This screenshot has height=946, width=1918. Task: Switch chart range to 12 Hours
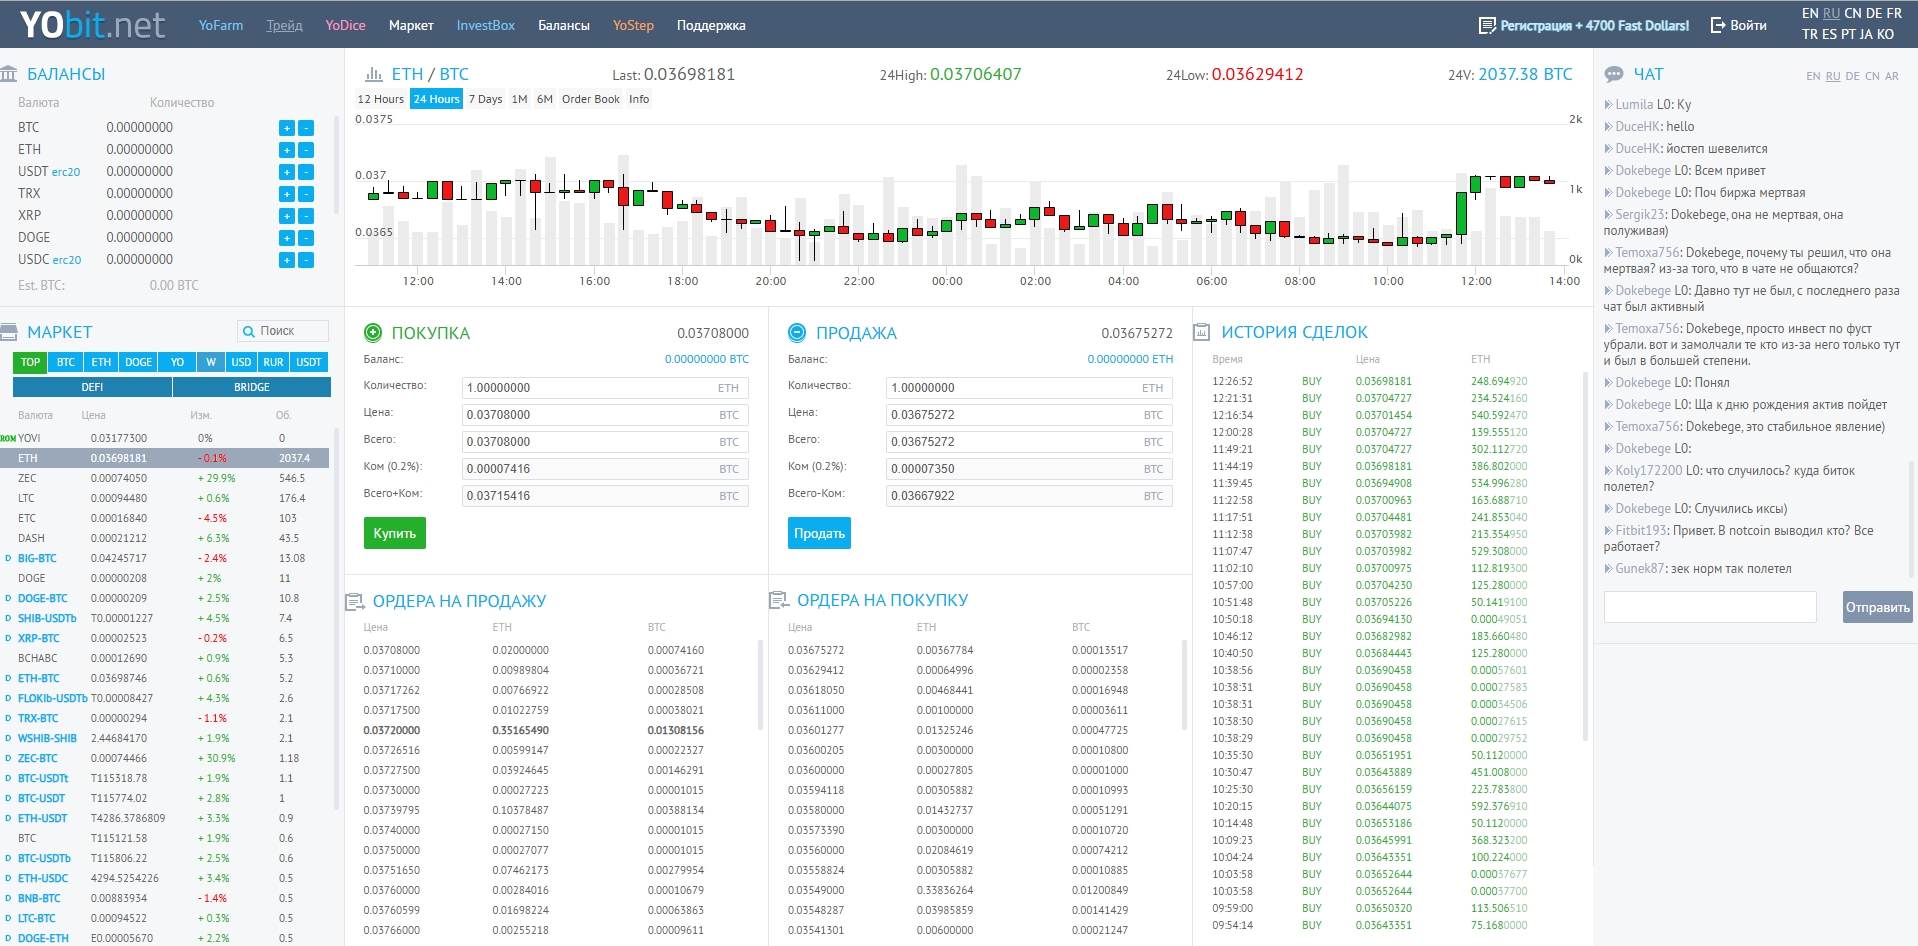click(x=380, y=99)
